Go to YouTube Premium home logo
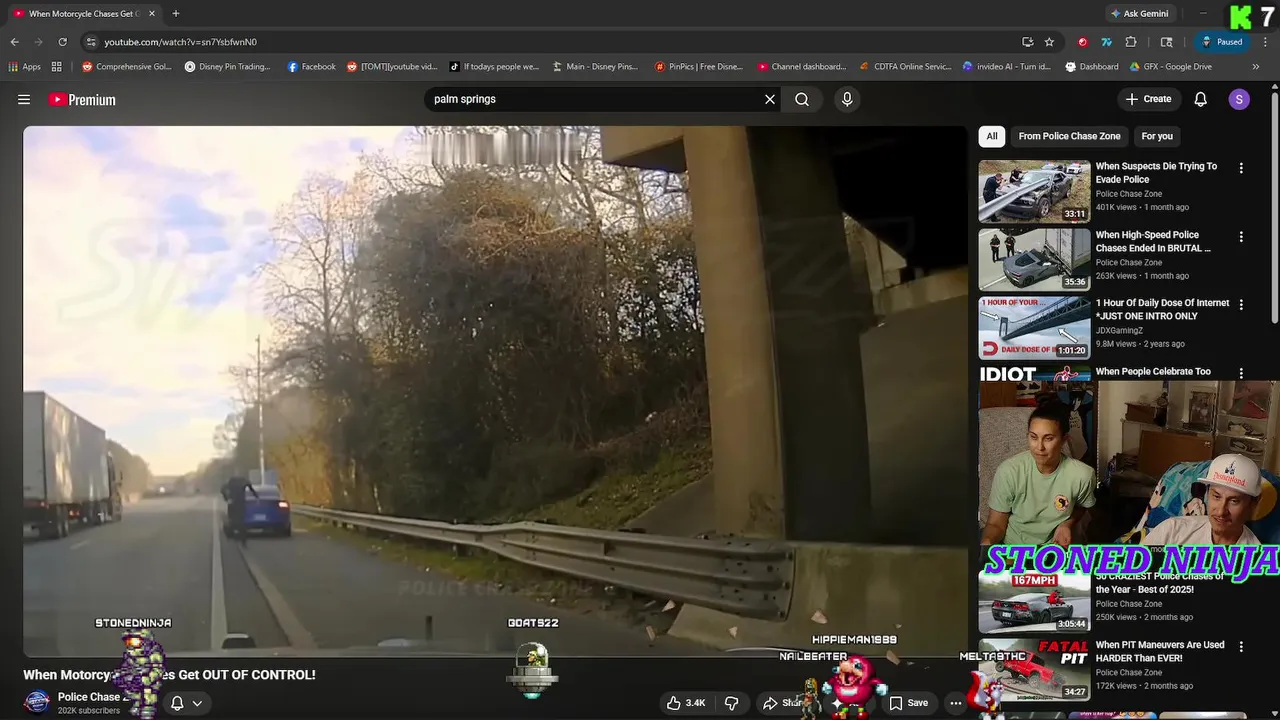Viewport: 1280px width, 720px height. coord(82,99)
